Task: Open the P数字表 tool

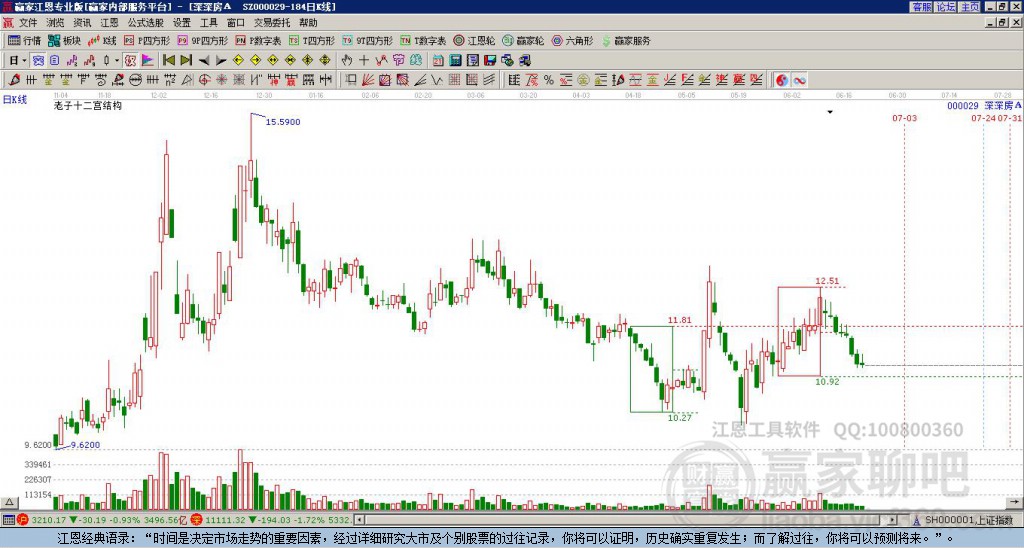Action: (258, 40)
